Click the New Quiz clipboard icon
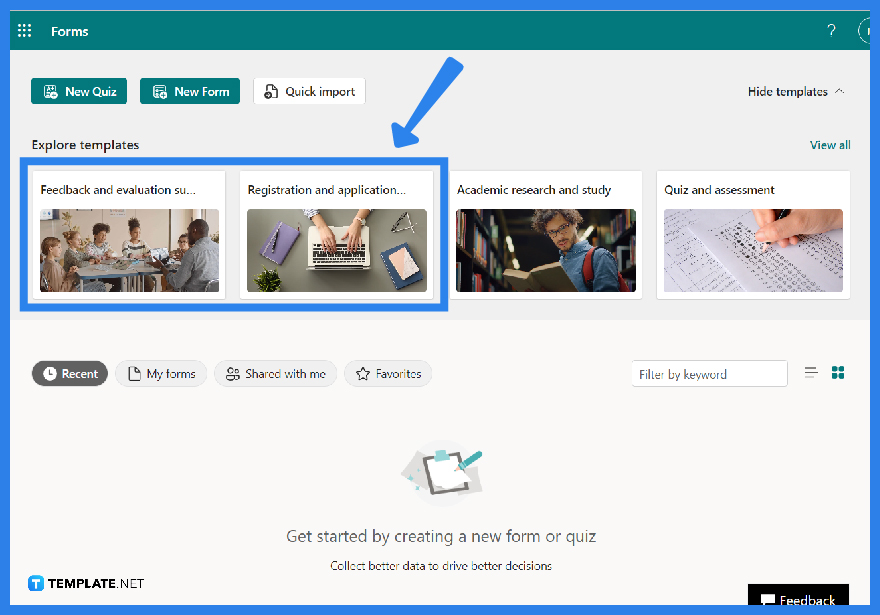880x615 pixels. (50, 91)
